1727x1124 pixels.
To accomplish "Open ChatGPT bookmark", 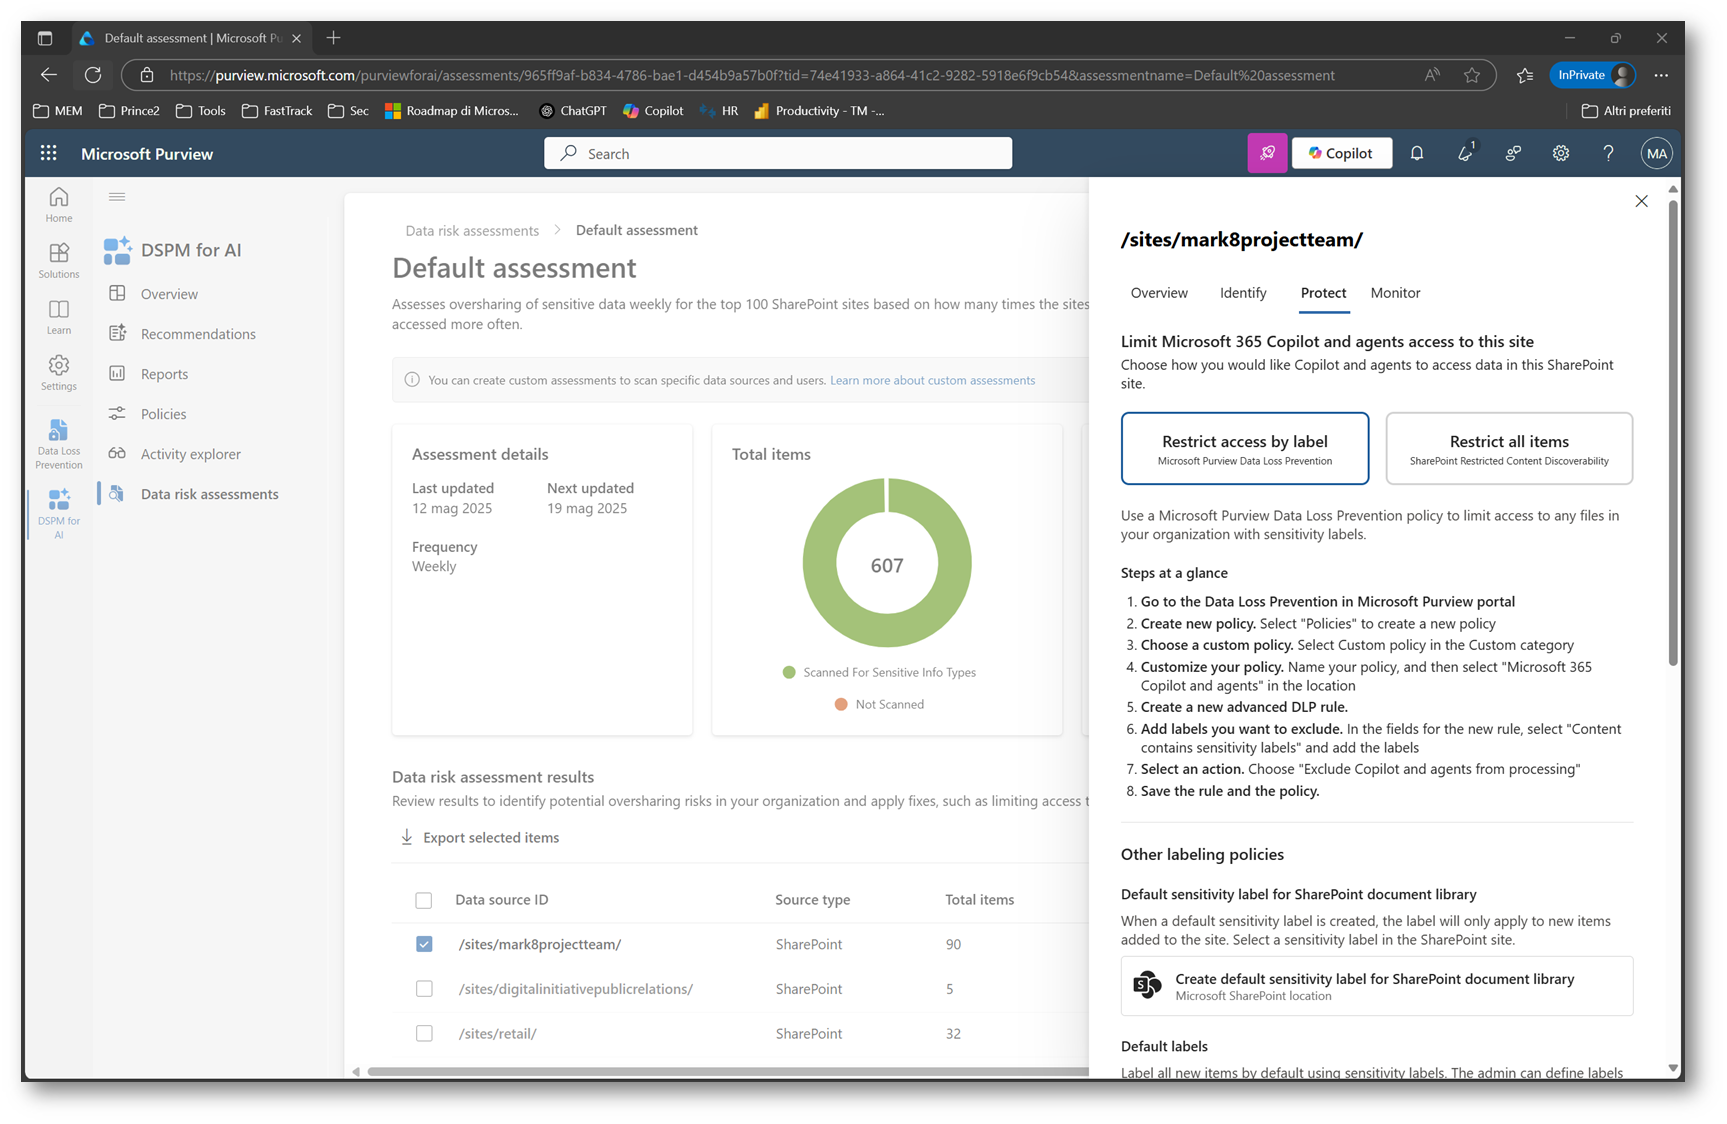I will (573, 111).
